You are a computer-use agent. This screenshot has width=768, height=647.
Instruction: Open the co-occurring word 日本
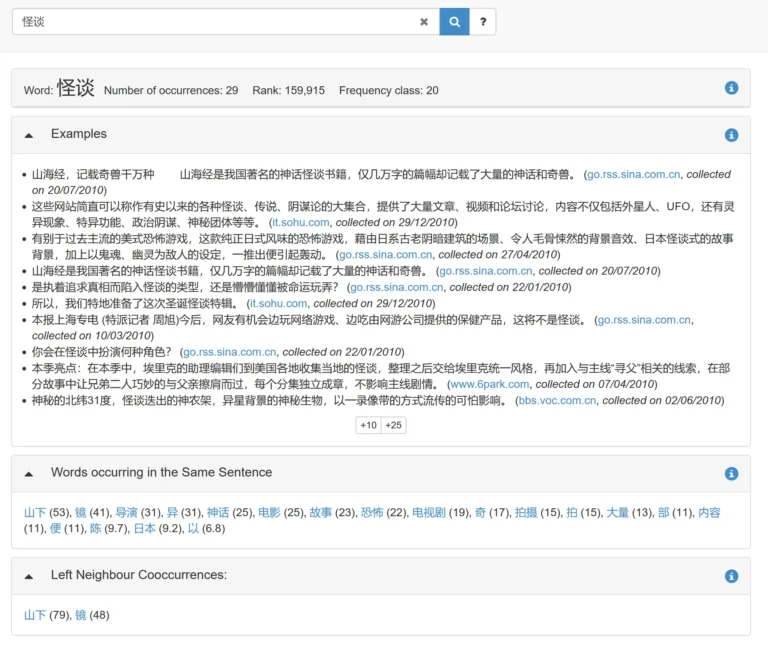click(x=144, y=528)
